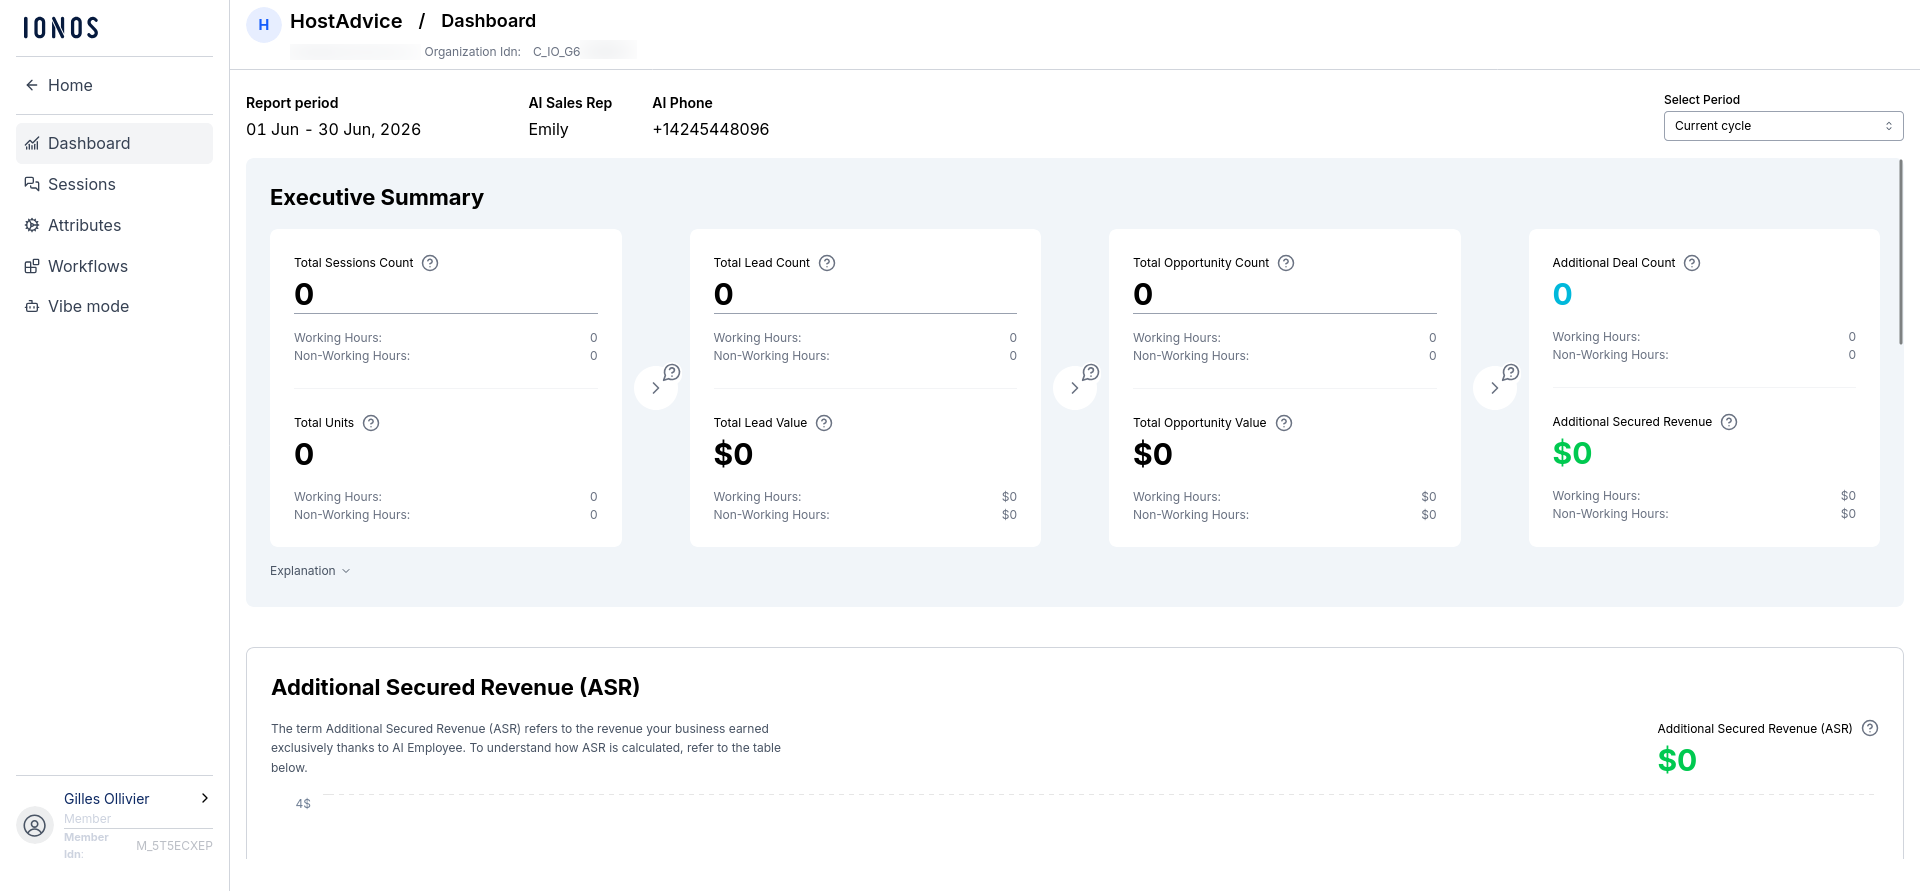Open Vibe mode menu item
1920x891 pixels.
(114, 306)
